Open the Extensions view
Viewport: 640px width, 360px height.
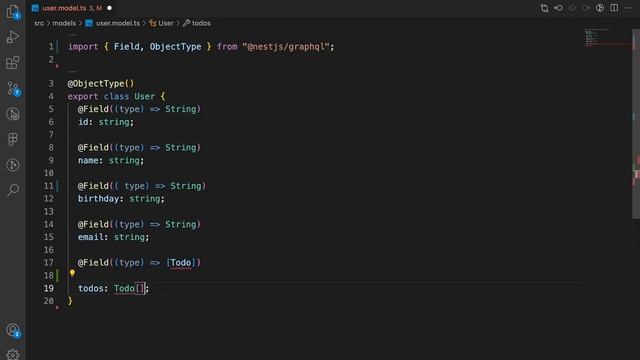point(13,63)
